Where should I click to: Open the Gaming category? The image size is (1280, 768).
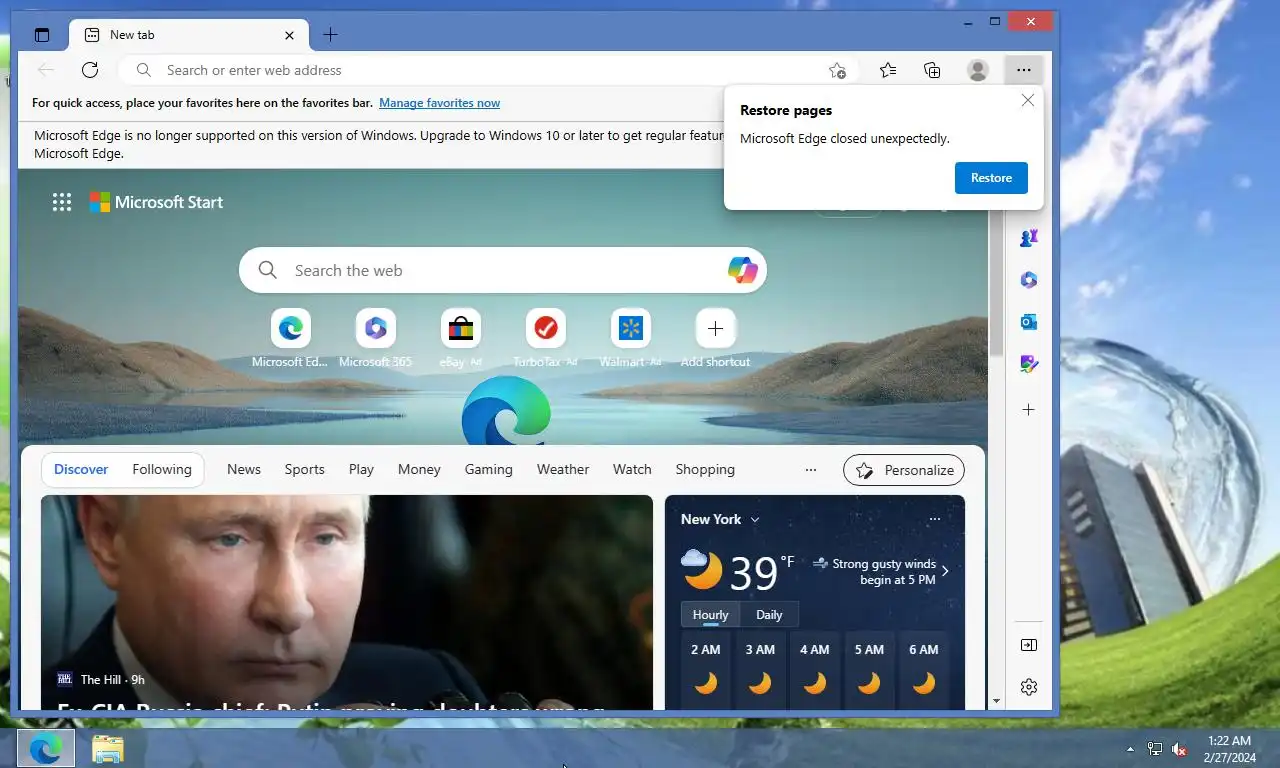pos(488,469)
